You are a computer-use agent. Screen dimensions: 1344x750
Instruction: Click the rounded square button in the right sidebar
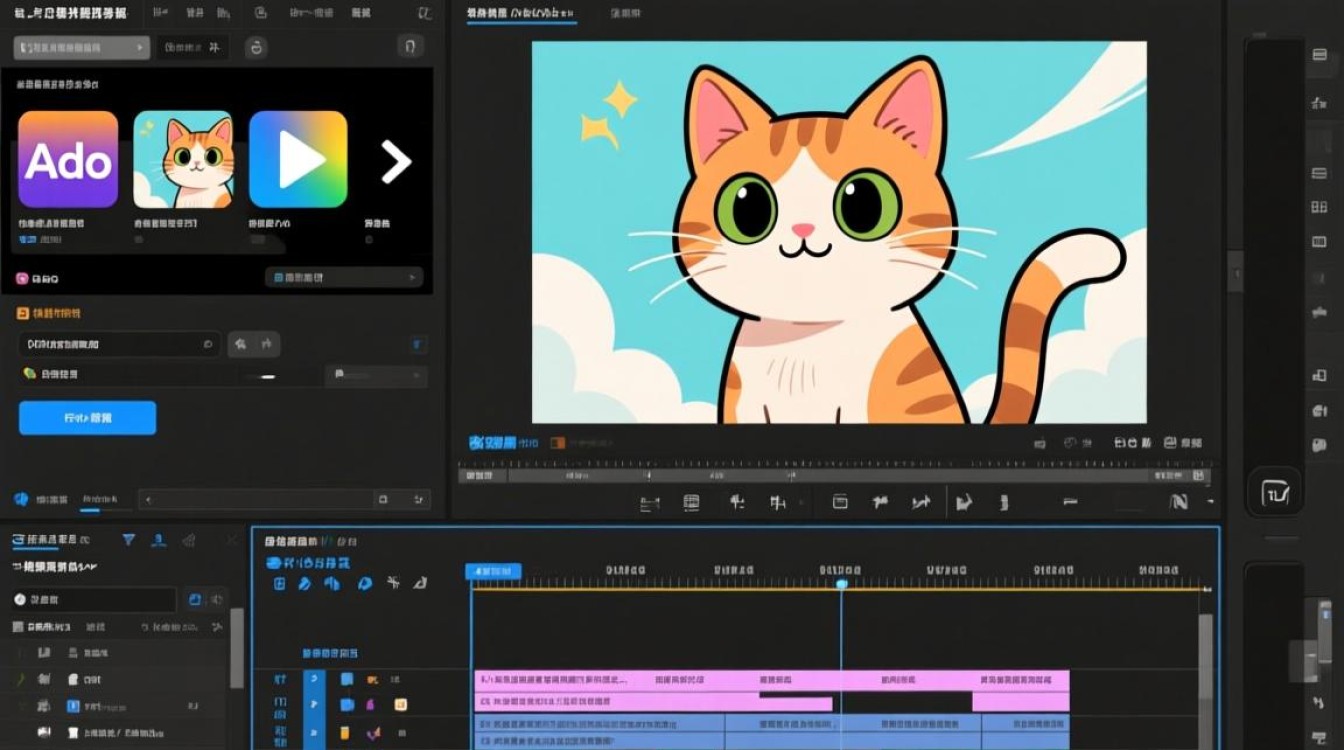pyautogui.click(x=1275, y=491)
